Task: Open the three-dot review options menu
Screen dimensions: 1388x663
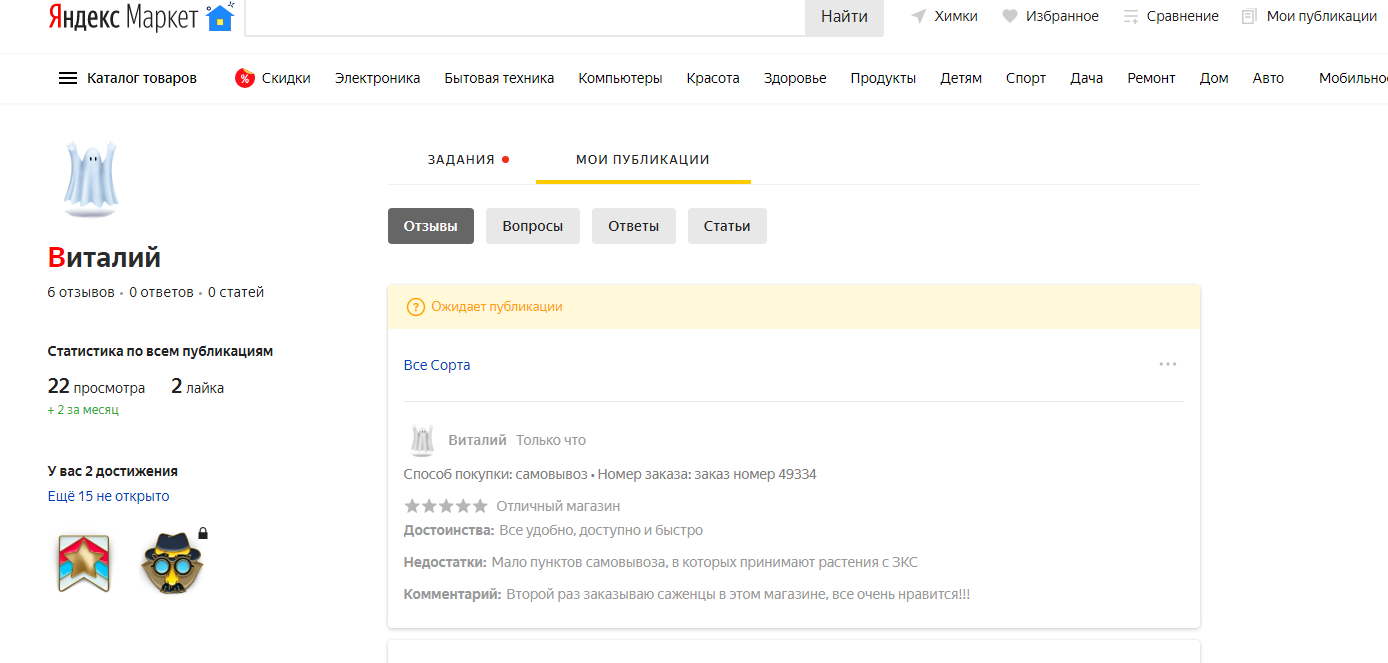Action: click(x=1168, y=364)
